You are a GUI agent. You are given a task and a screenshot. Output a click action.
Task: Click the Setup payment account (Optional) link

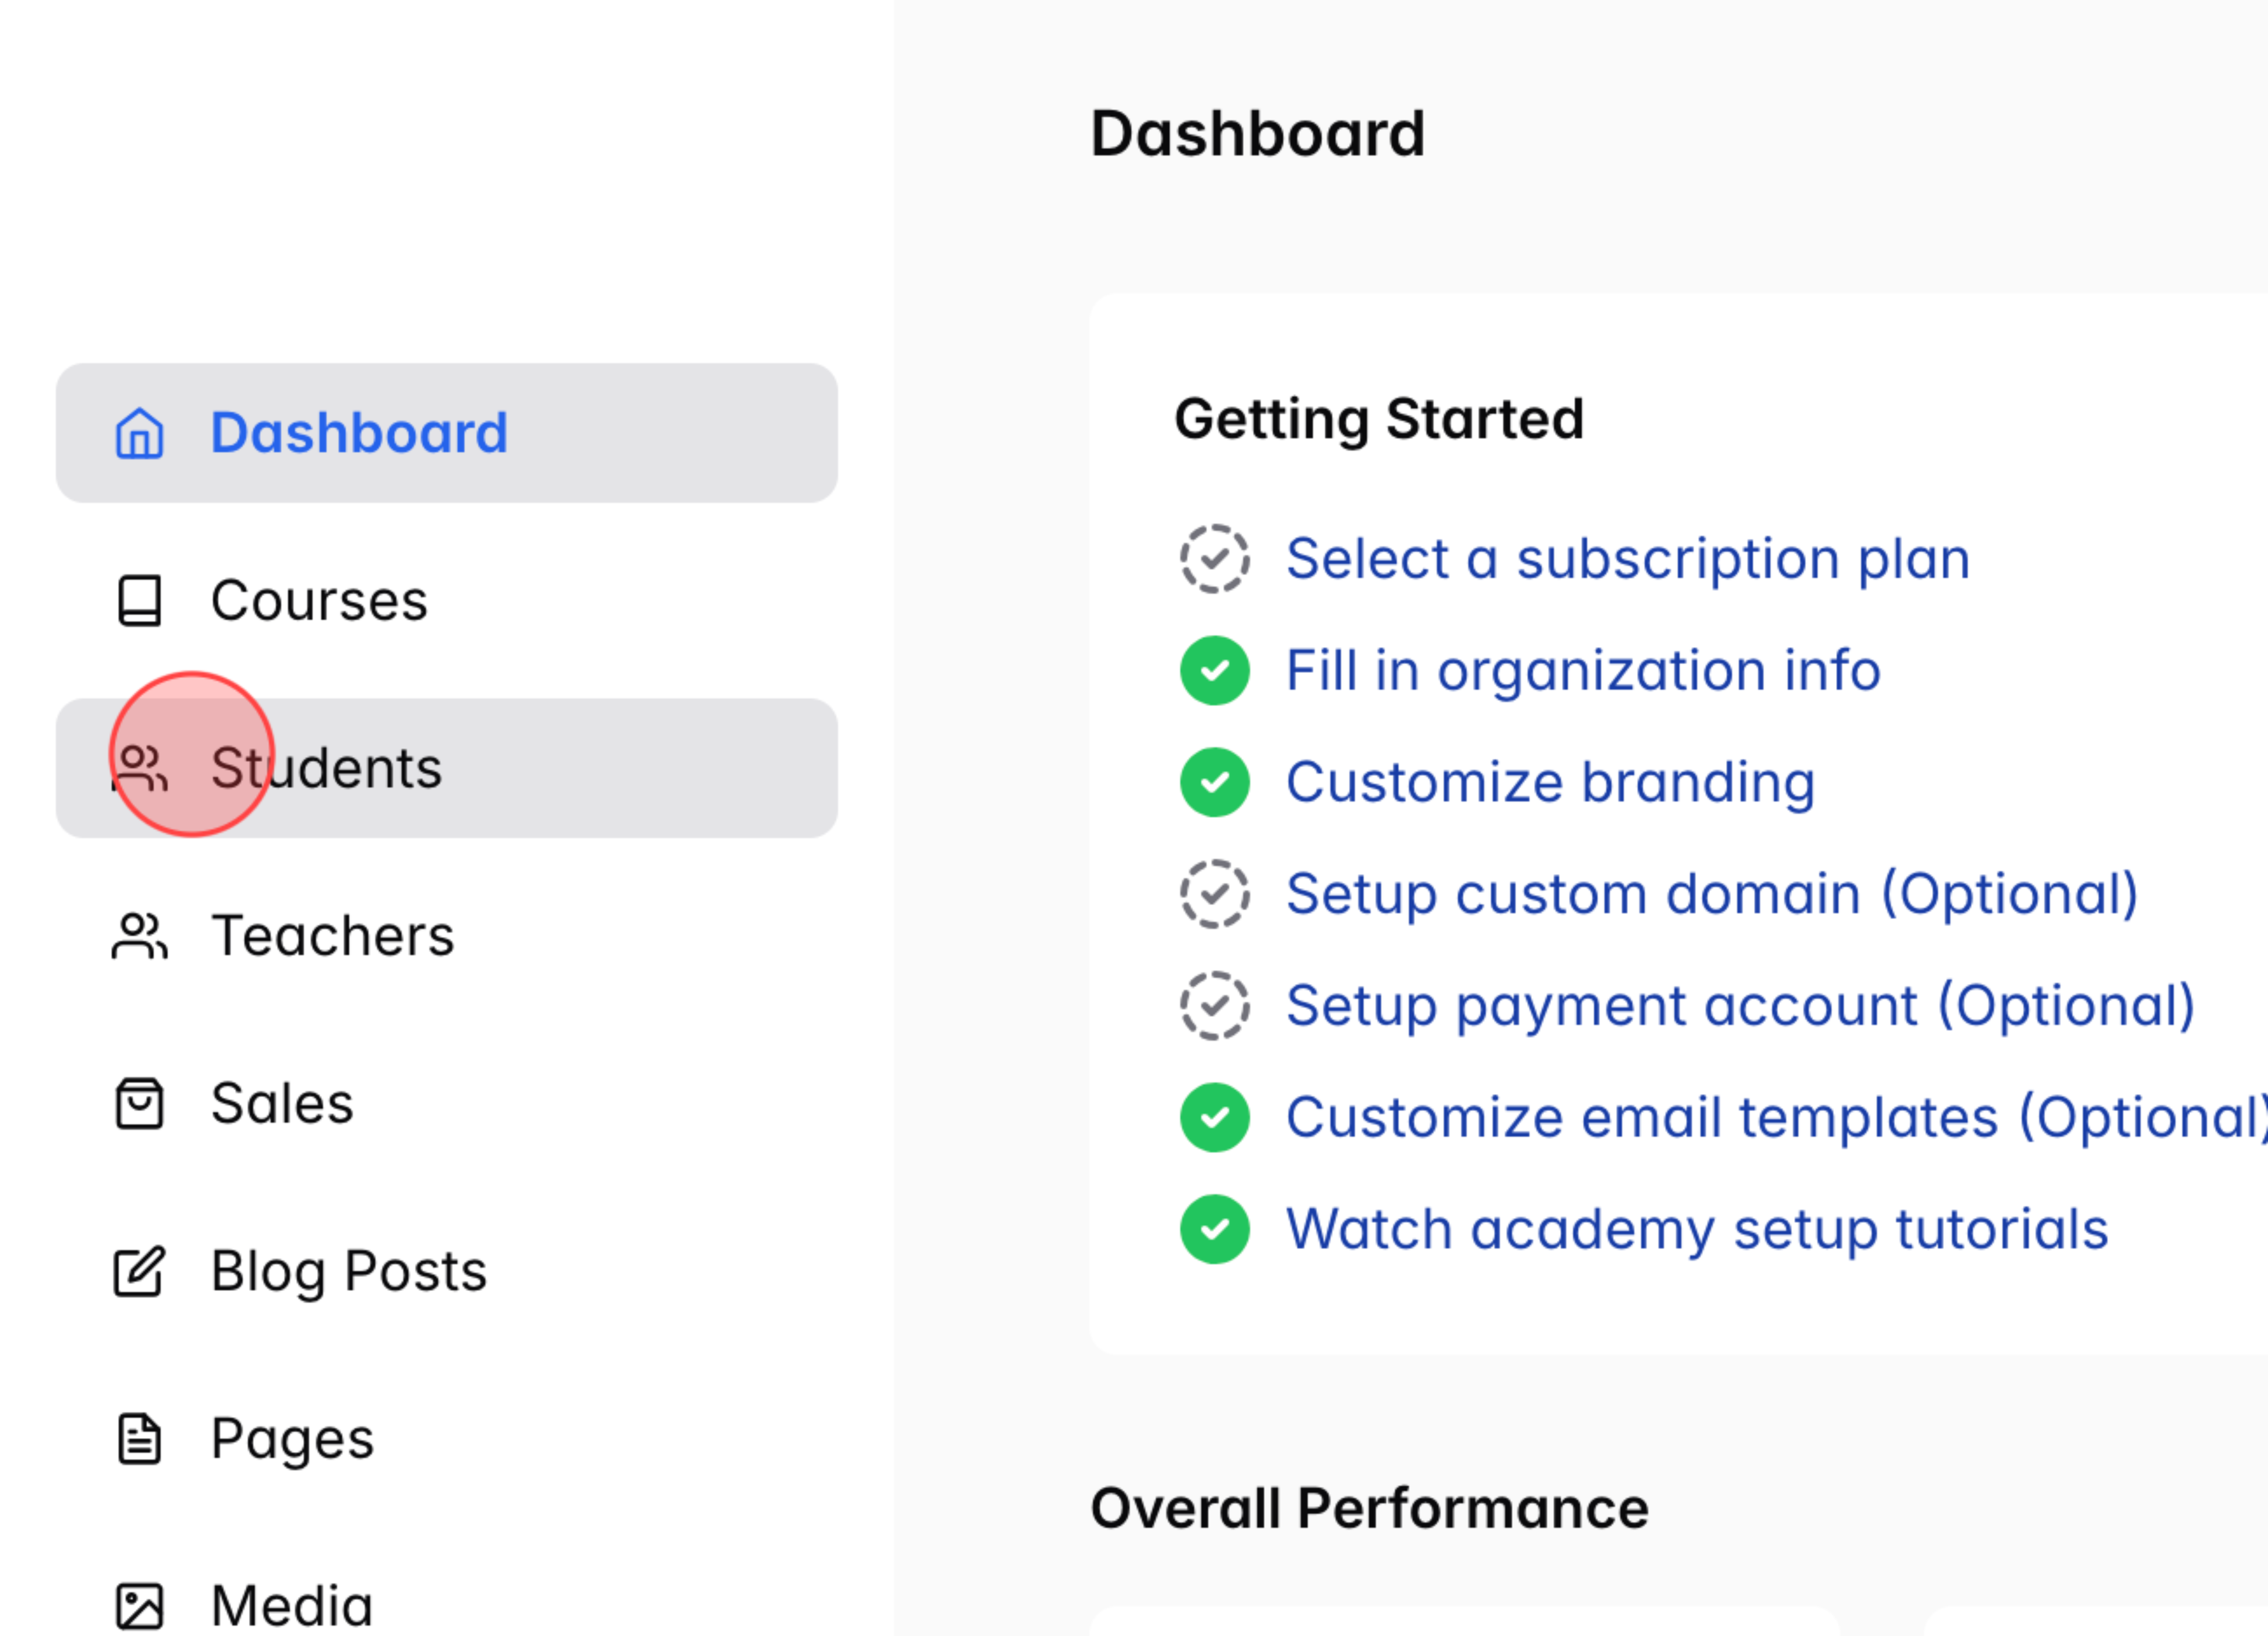click(x=1740, y=1005)
